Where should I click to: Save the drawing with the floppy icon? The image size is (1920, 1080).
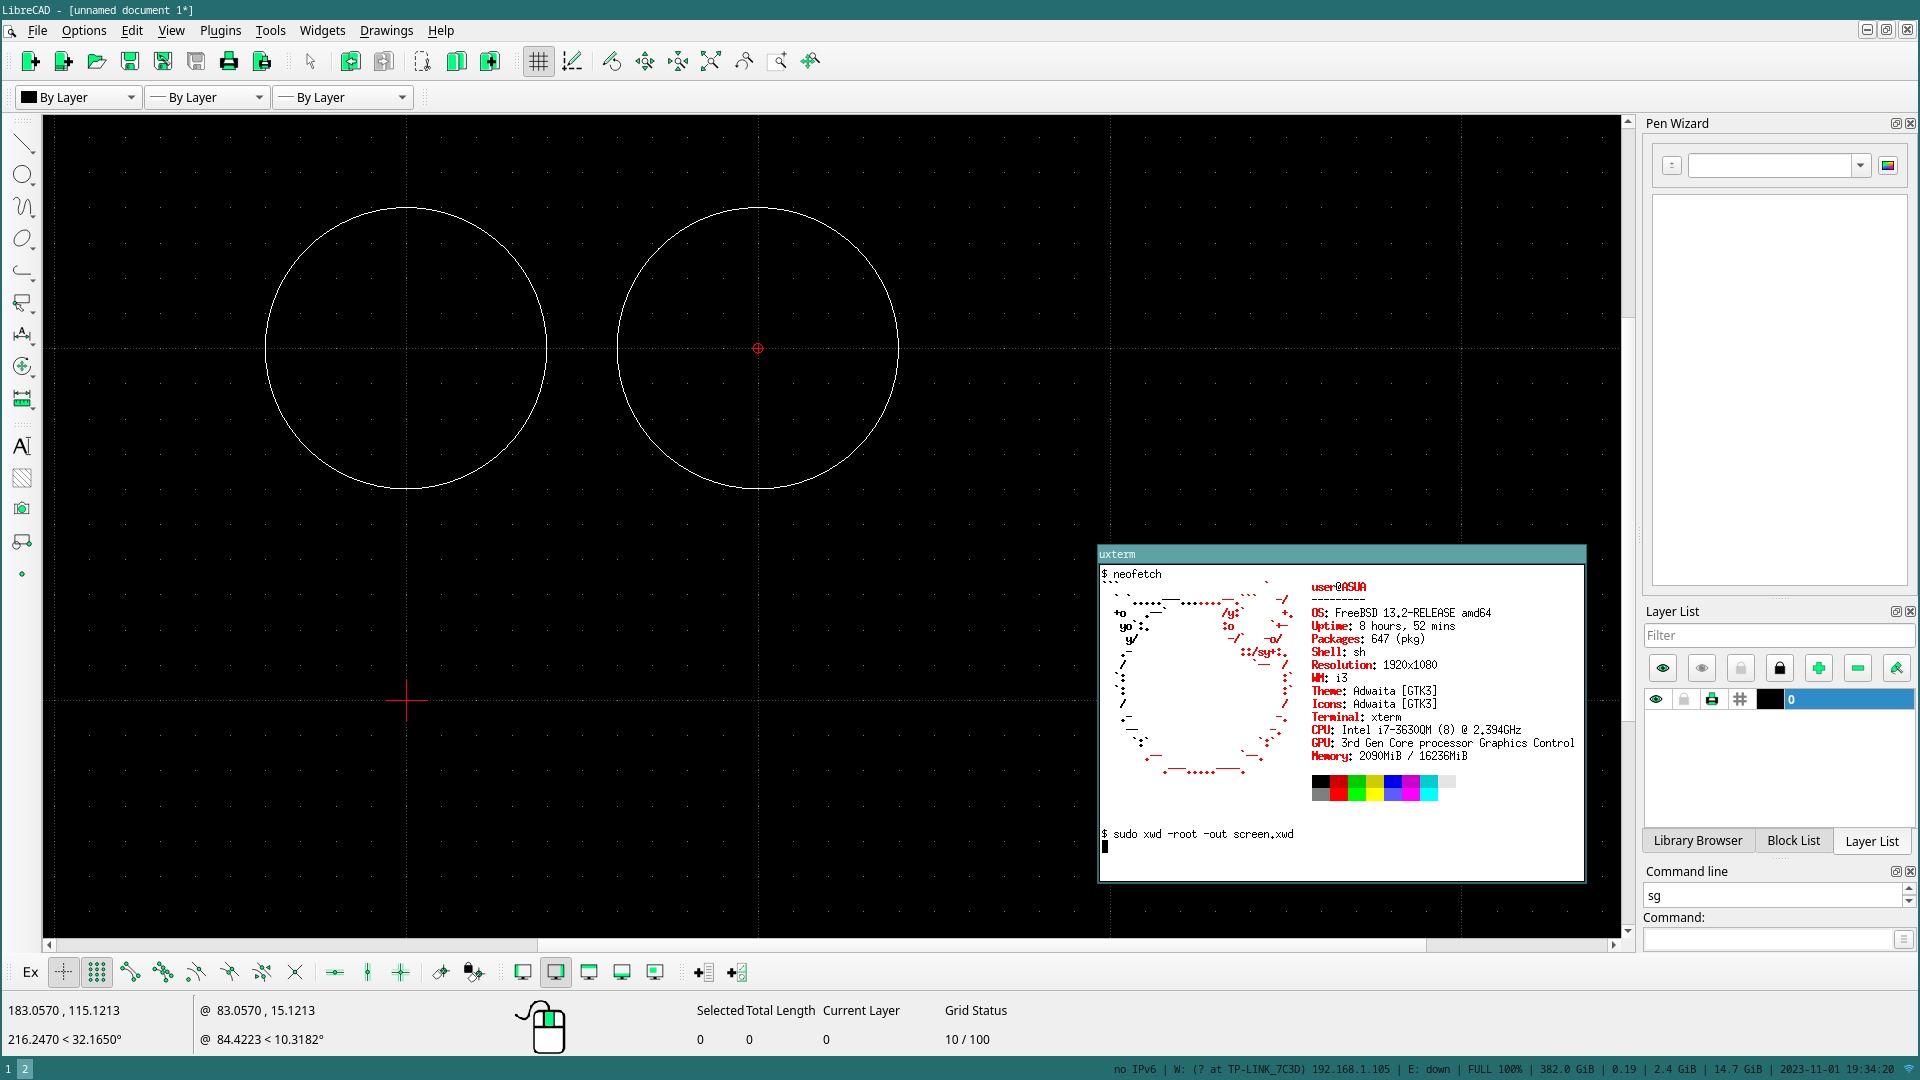coord(129,62)
